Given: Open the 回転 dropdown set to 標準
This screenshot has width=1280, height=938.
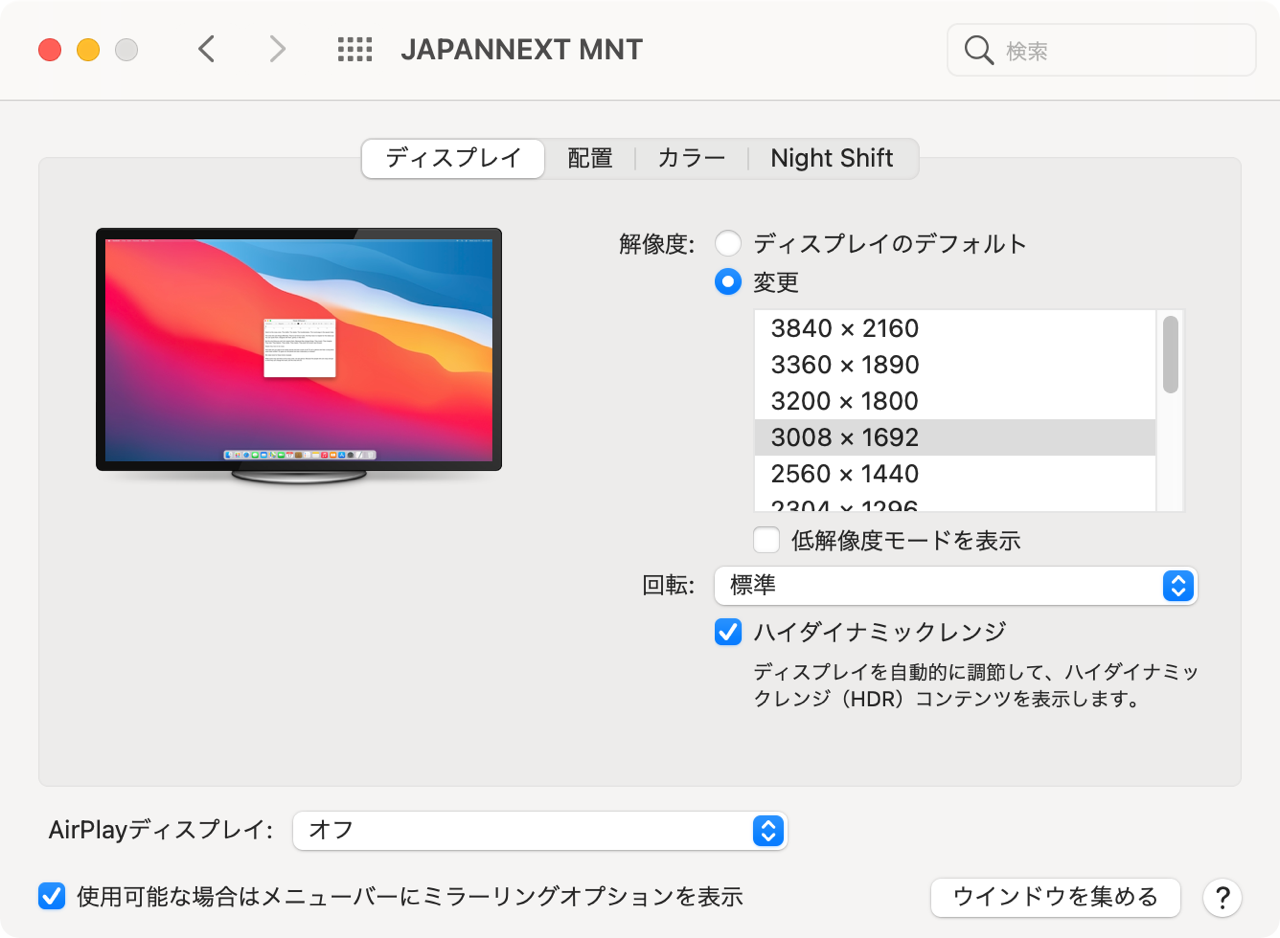Looking at the screenshot, I should point(956,586).
